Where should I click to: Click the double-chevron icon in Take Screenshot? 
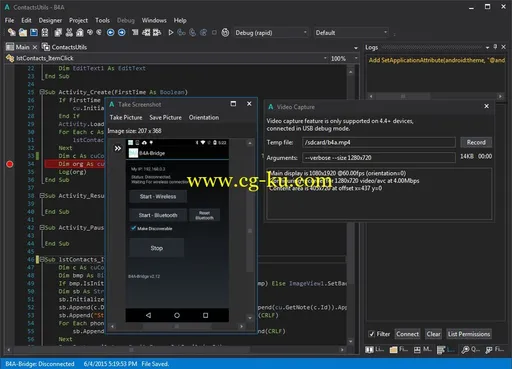[x=118, y=148]
